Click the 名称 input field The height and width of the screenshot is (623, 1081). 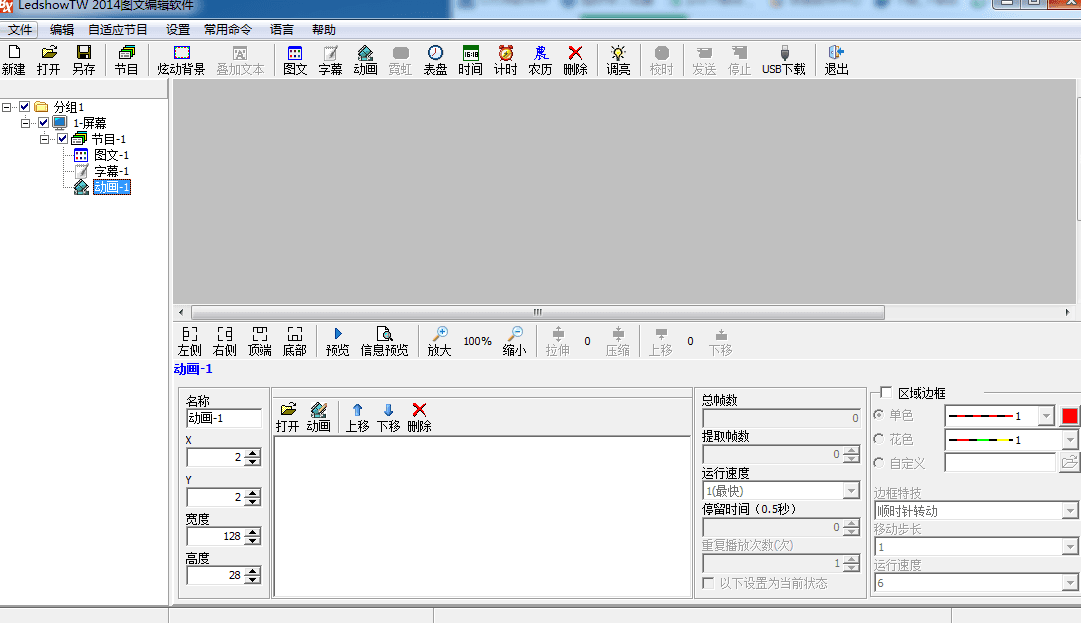(224, 418)
